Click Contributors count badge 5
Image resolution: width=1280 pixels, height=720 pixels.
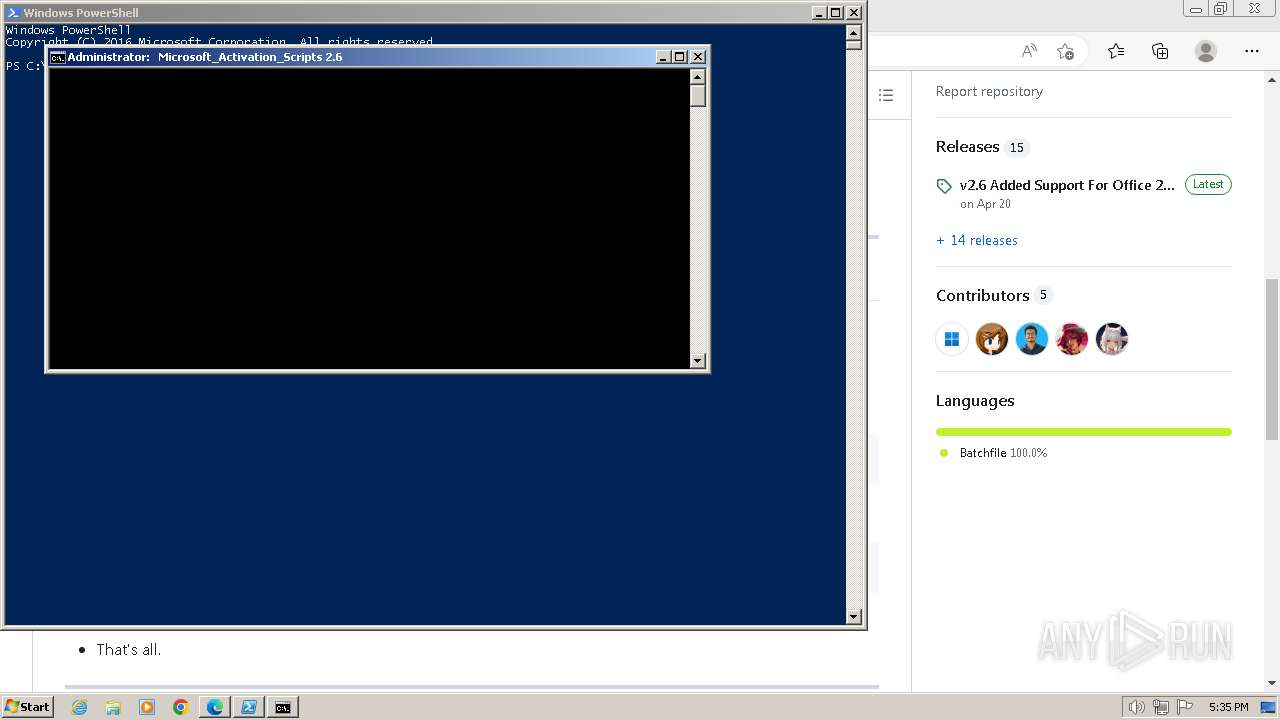(x=1043, y=295)
